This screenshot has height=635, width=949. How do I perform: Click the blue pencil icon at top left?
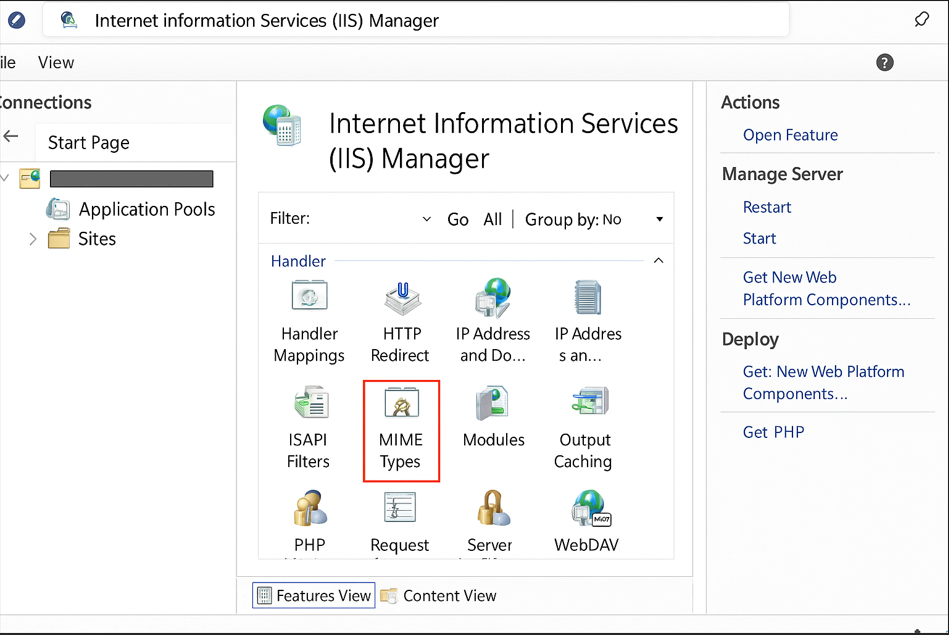pyautogui.click(x=16, y=20)
